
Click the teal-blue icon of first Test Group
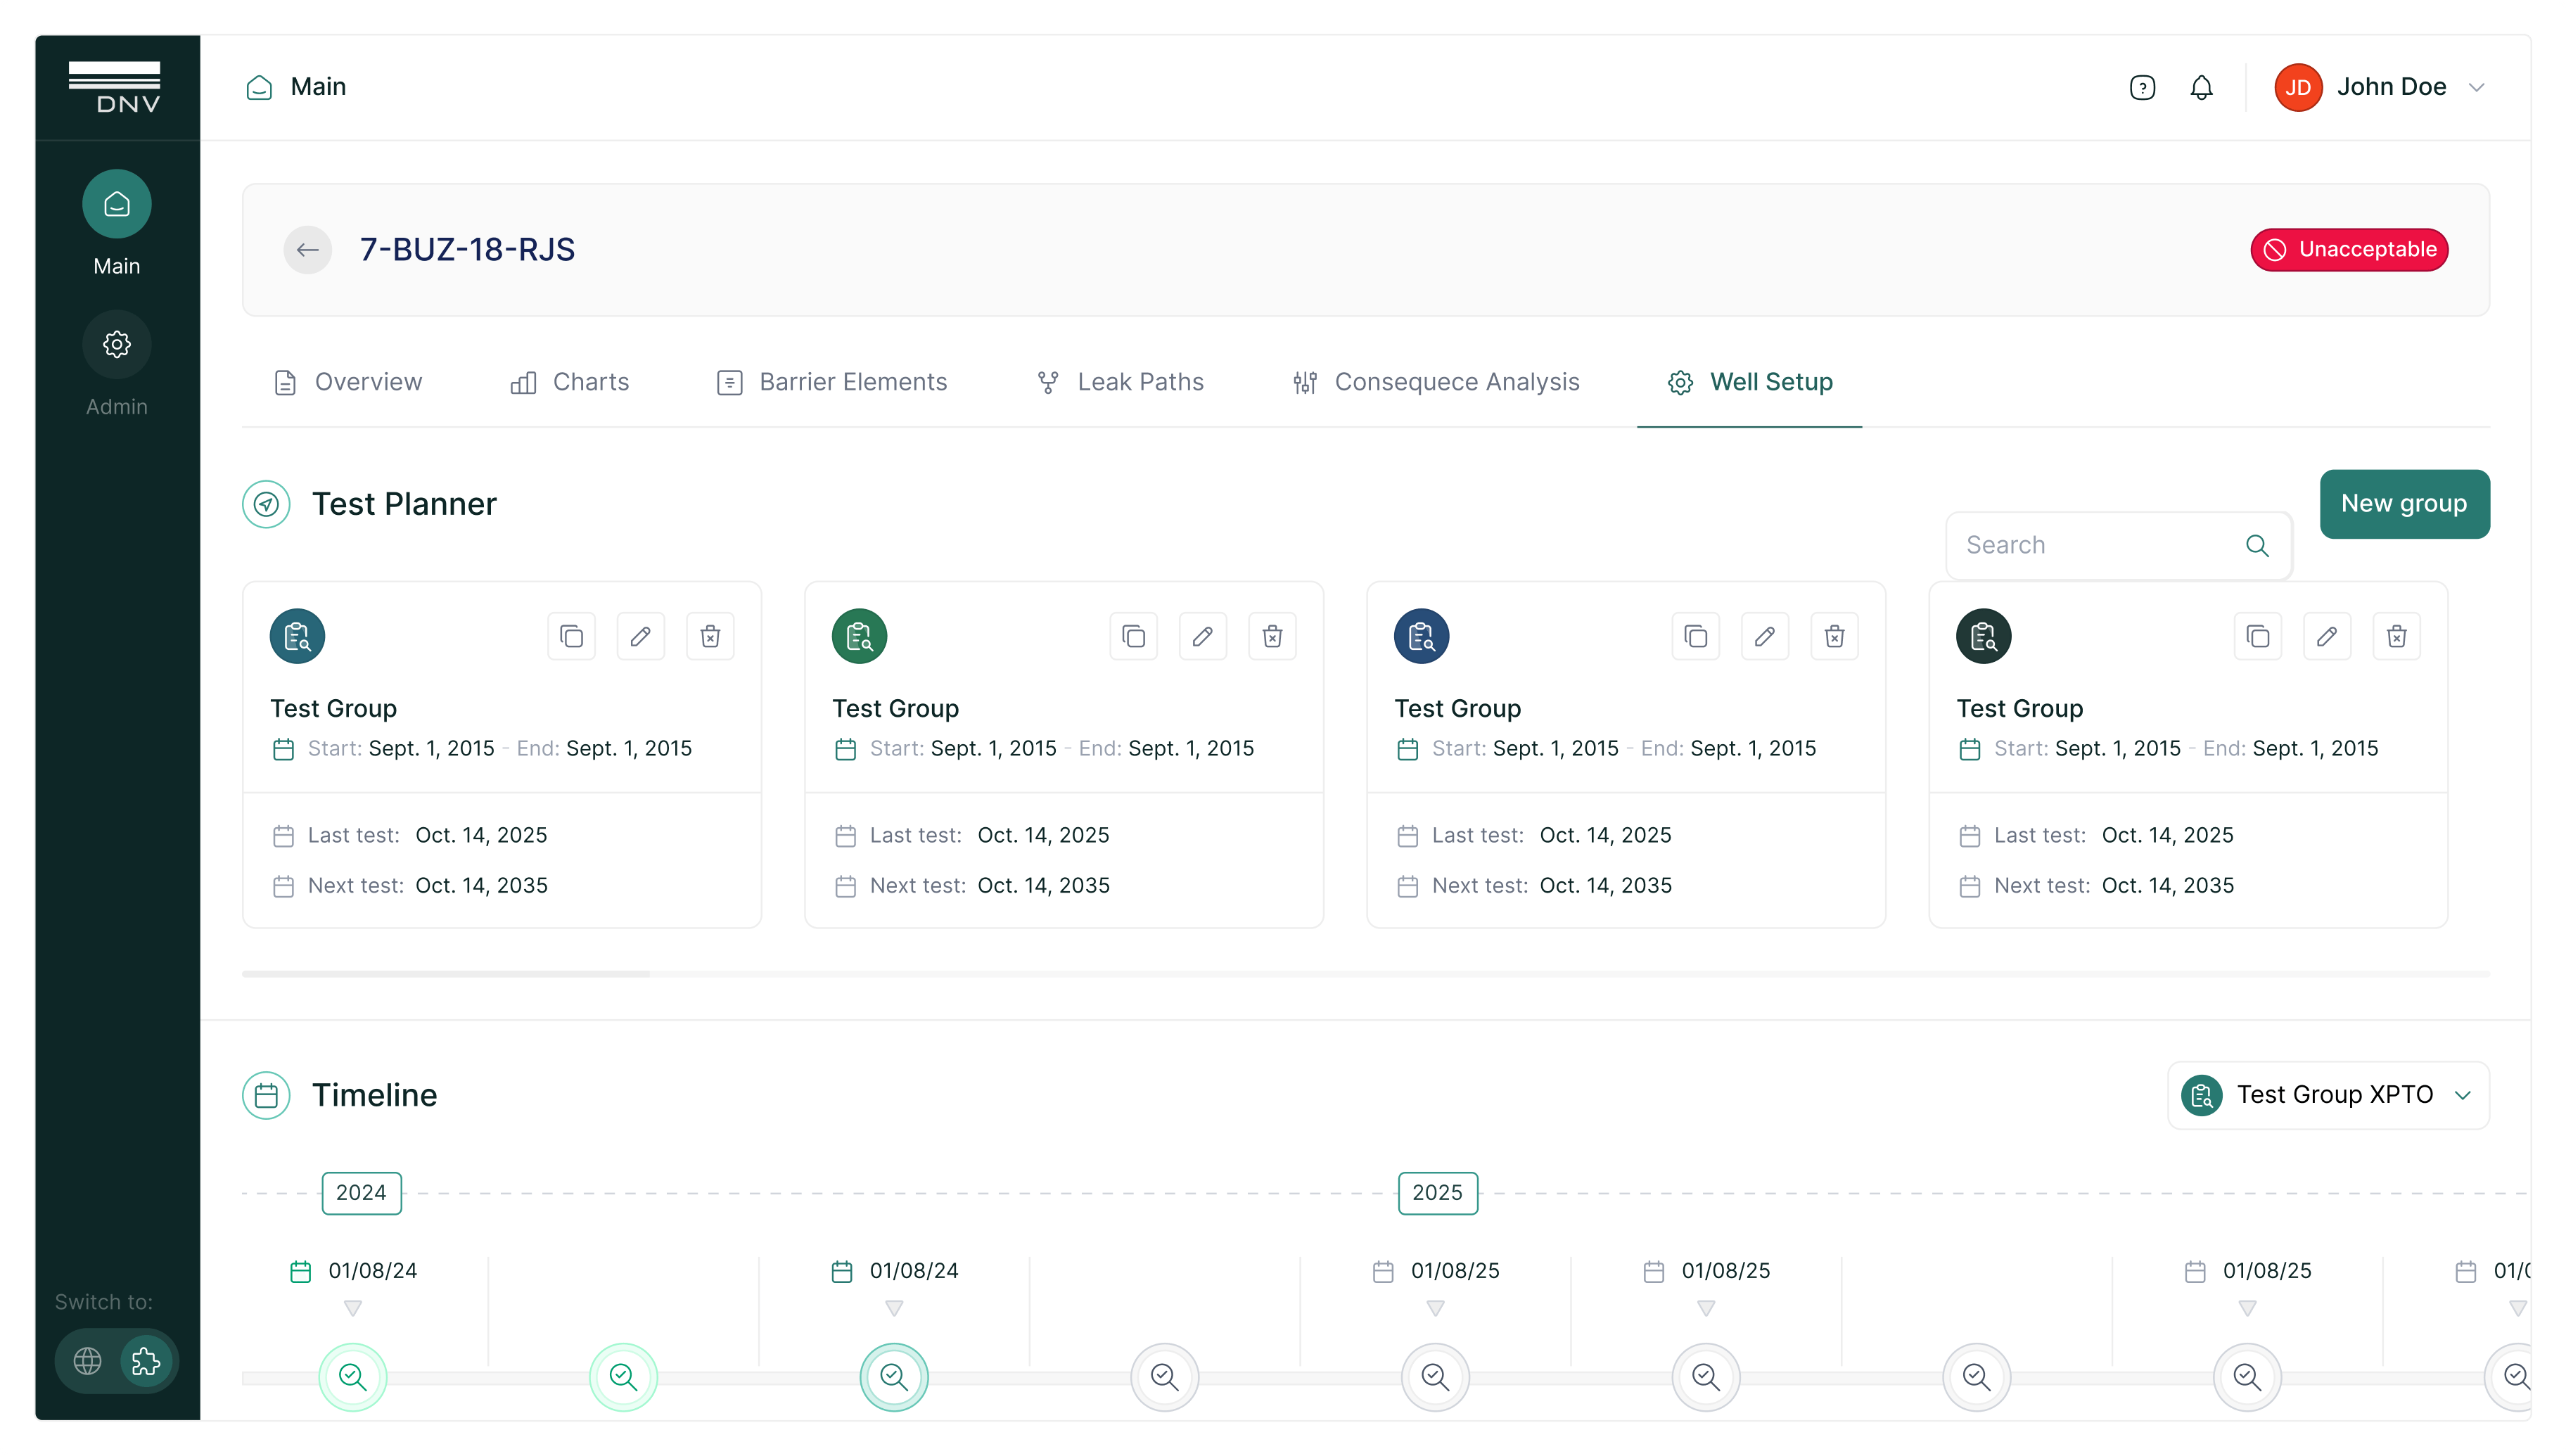(x=297, y=636)
